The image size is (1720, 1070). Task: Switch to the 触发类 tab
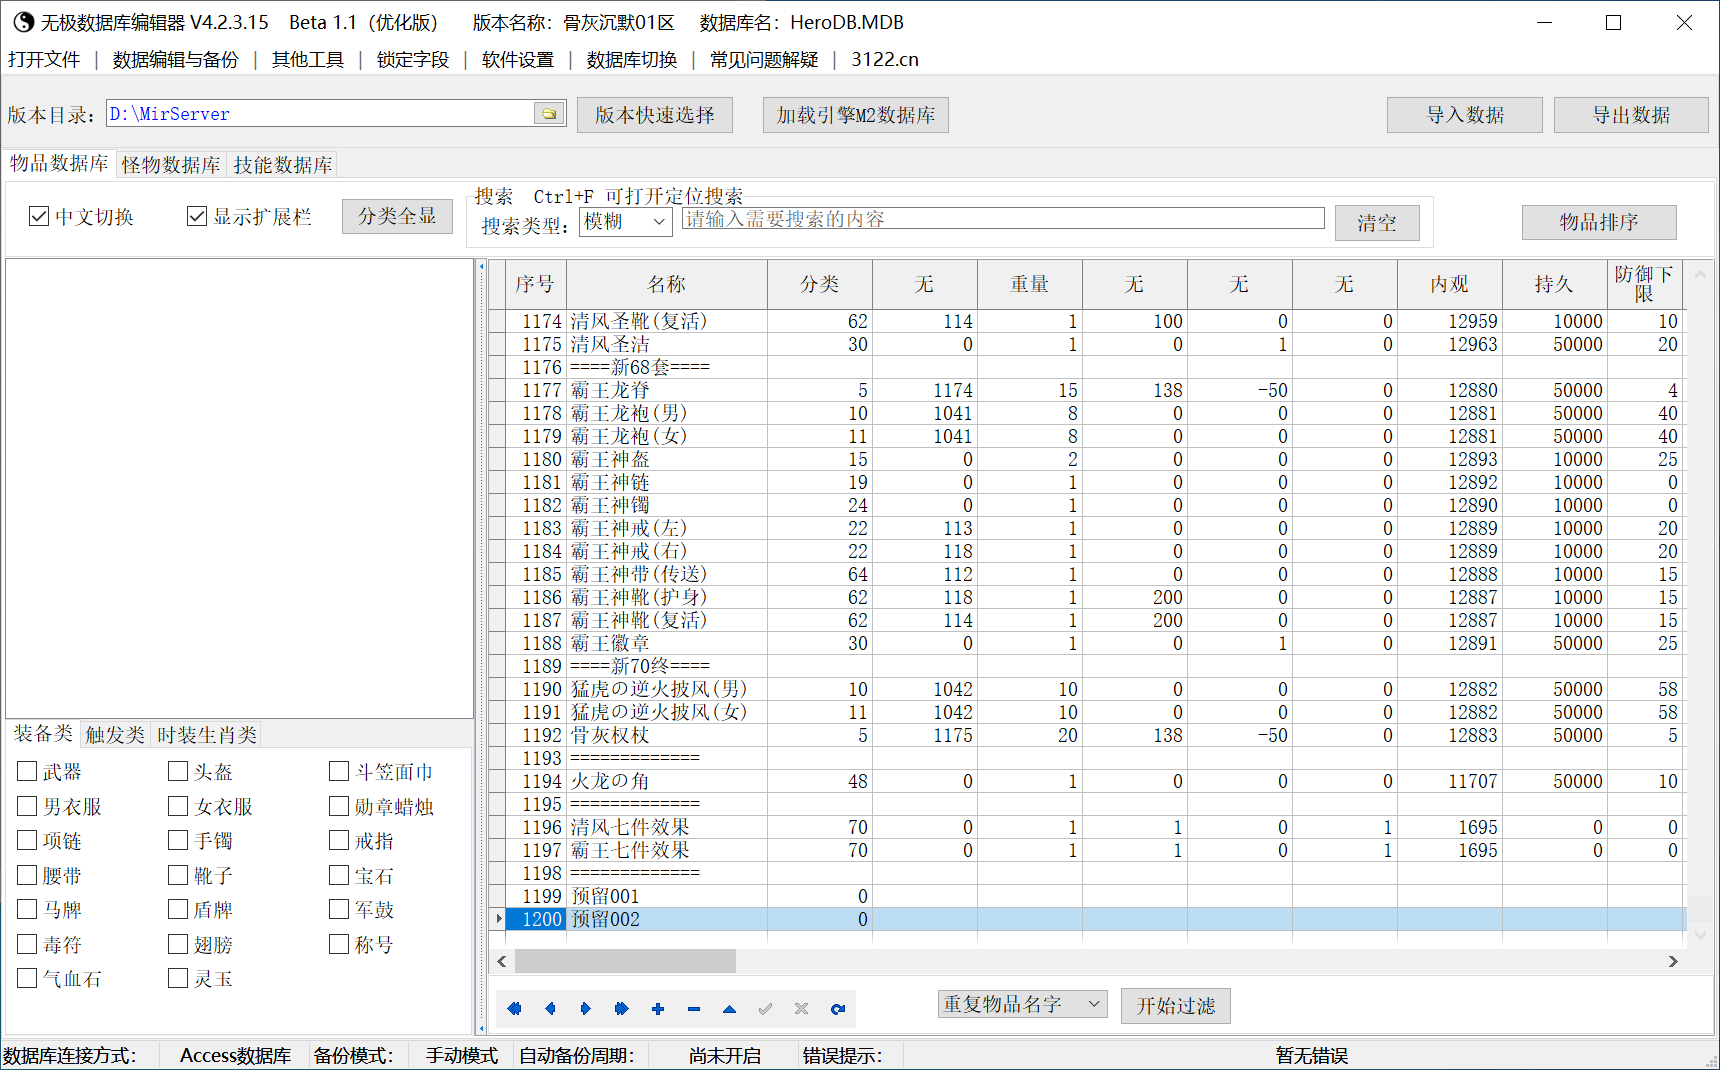(115, 735)
